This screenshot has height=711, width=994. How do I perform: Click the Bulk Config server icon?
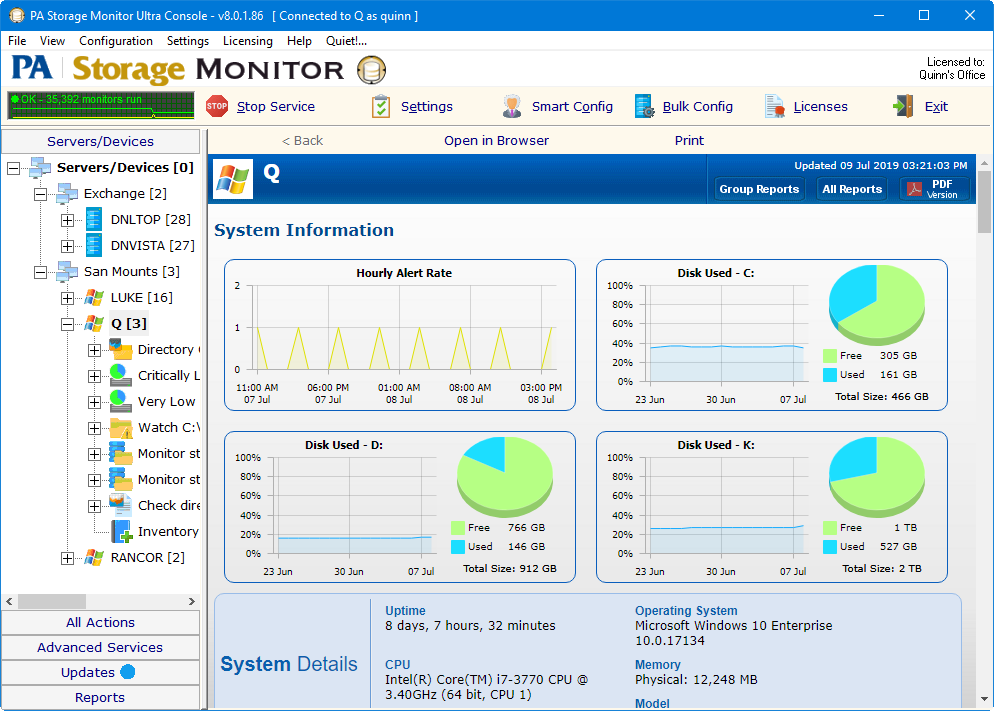[x=645, y=106]
